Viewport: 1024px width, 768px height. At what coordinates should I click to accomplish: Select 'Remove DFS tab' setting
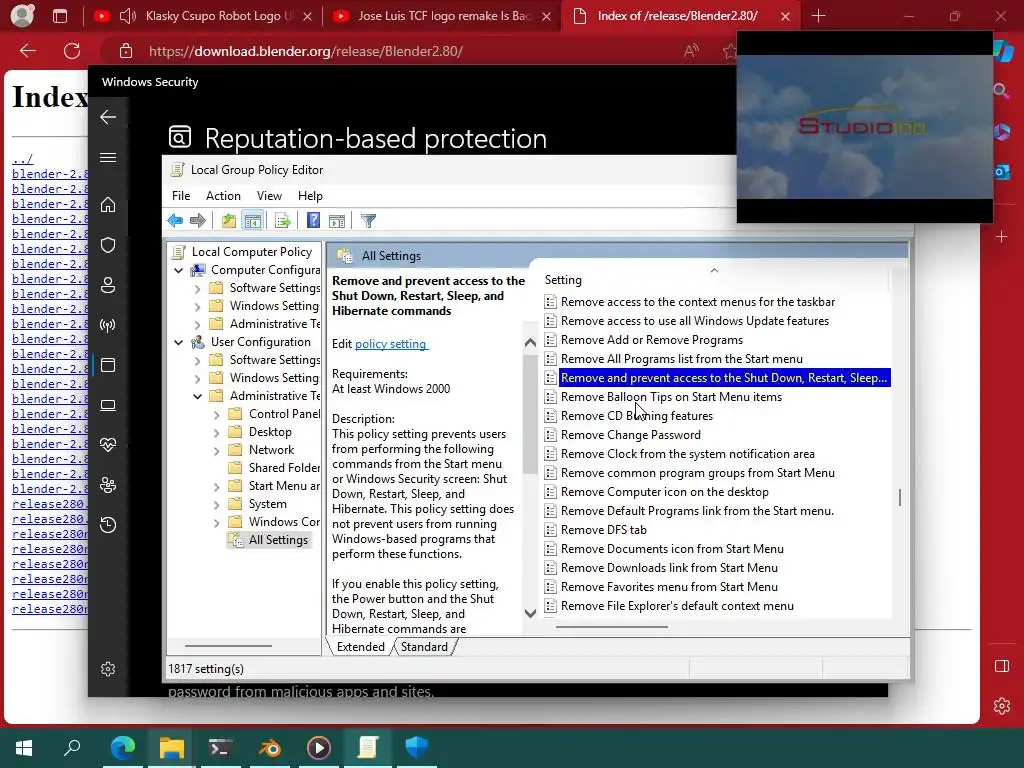tap(604, 530)
